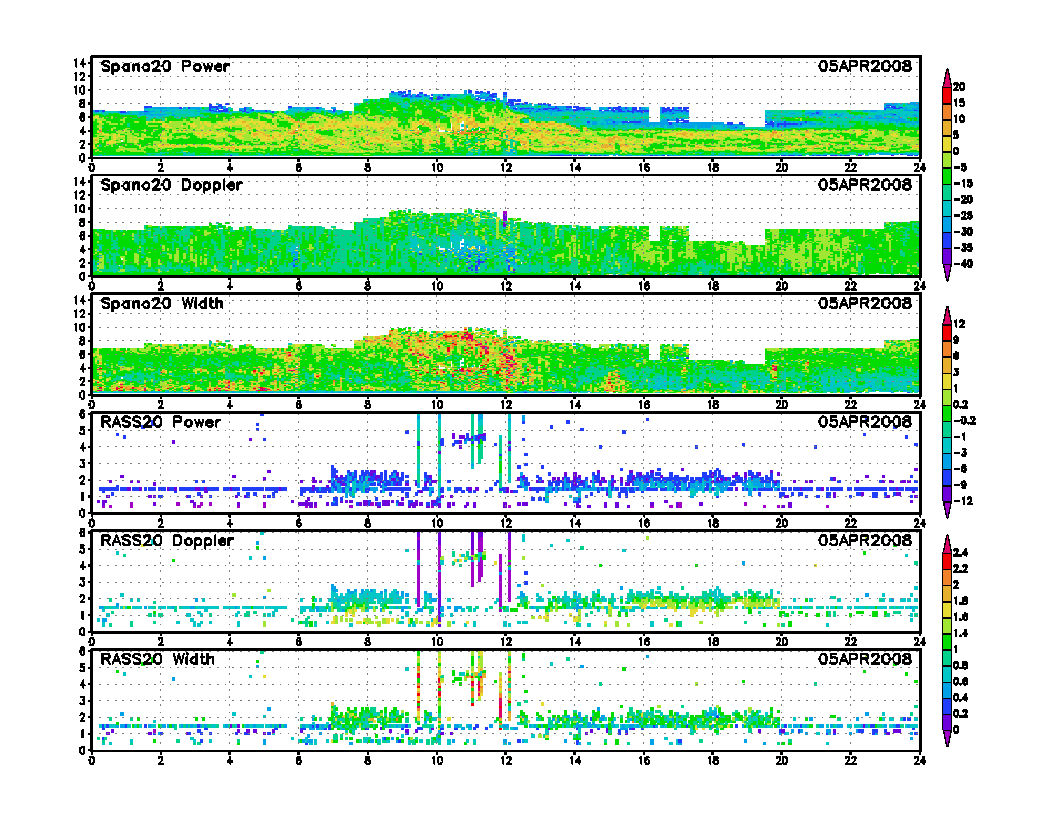Click the "RASS20 Width" panel title

click(x=157, y=658)
